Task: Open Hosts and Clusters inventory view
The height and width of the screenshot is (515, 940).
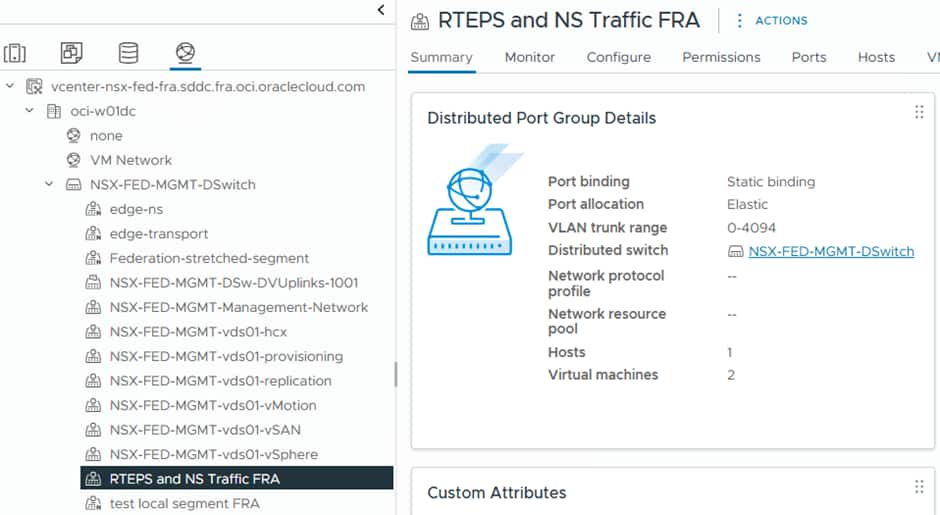Action: coord(14,53)
